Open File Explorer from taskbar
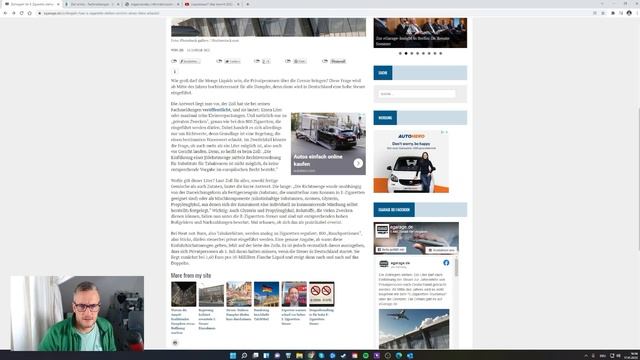The width and height of the screenshot is (640, 360). [299, 356]
